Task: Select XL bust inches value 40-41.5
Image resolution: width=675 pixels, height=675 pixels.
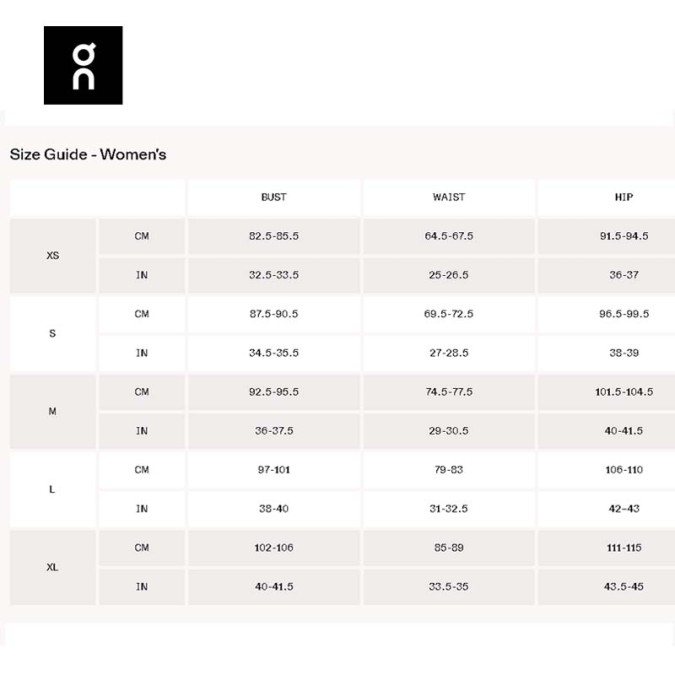Action: point(274,587)
